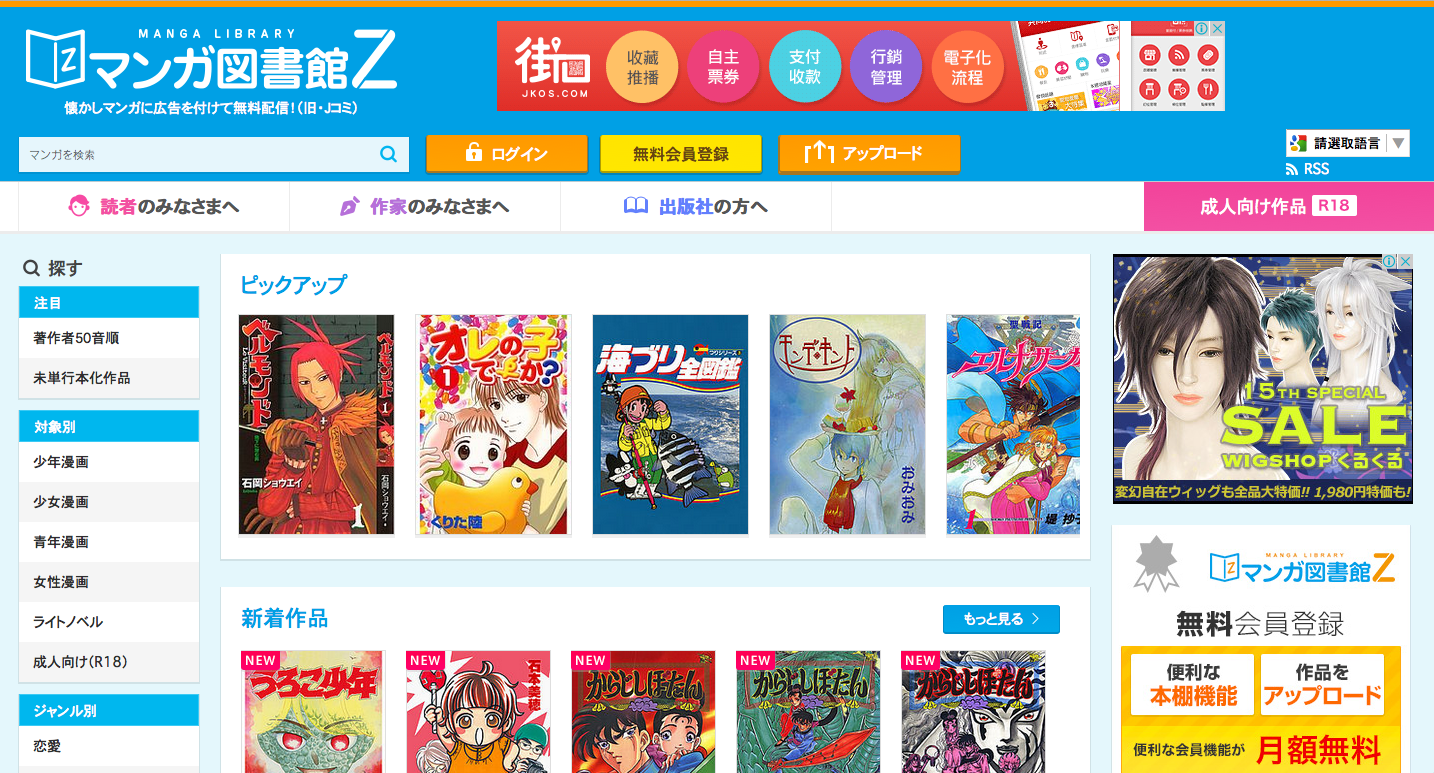
Task: Open the 海づり全図鑑 manga cover
Action: point(670,425)
